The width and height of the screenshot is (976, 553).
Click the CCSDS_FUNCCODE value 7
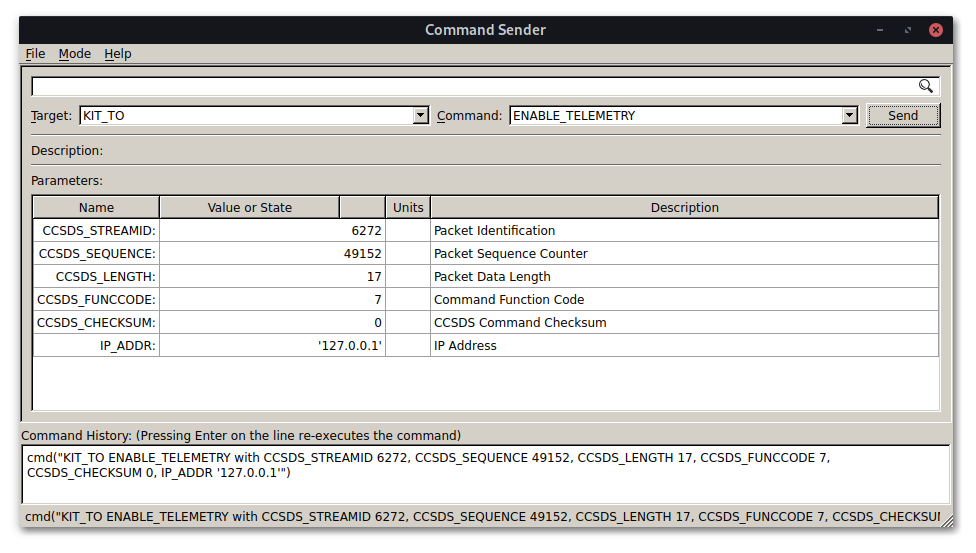[x=272, y=300]
